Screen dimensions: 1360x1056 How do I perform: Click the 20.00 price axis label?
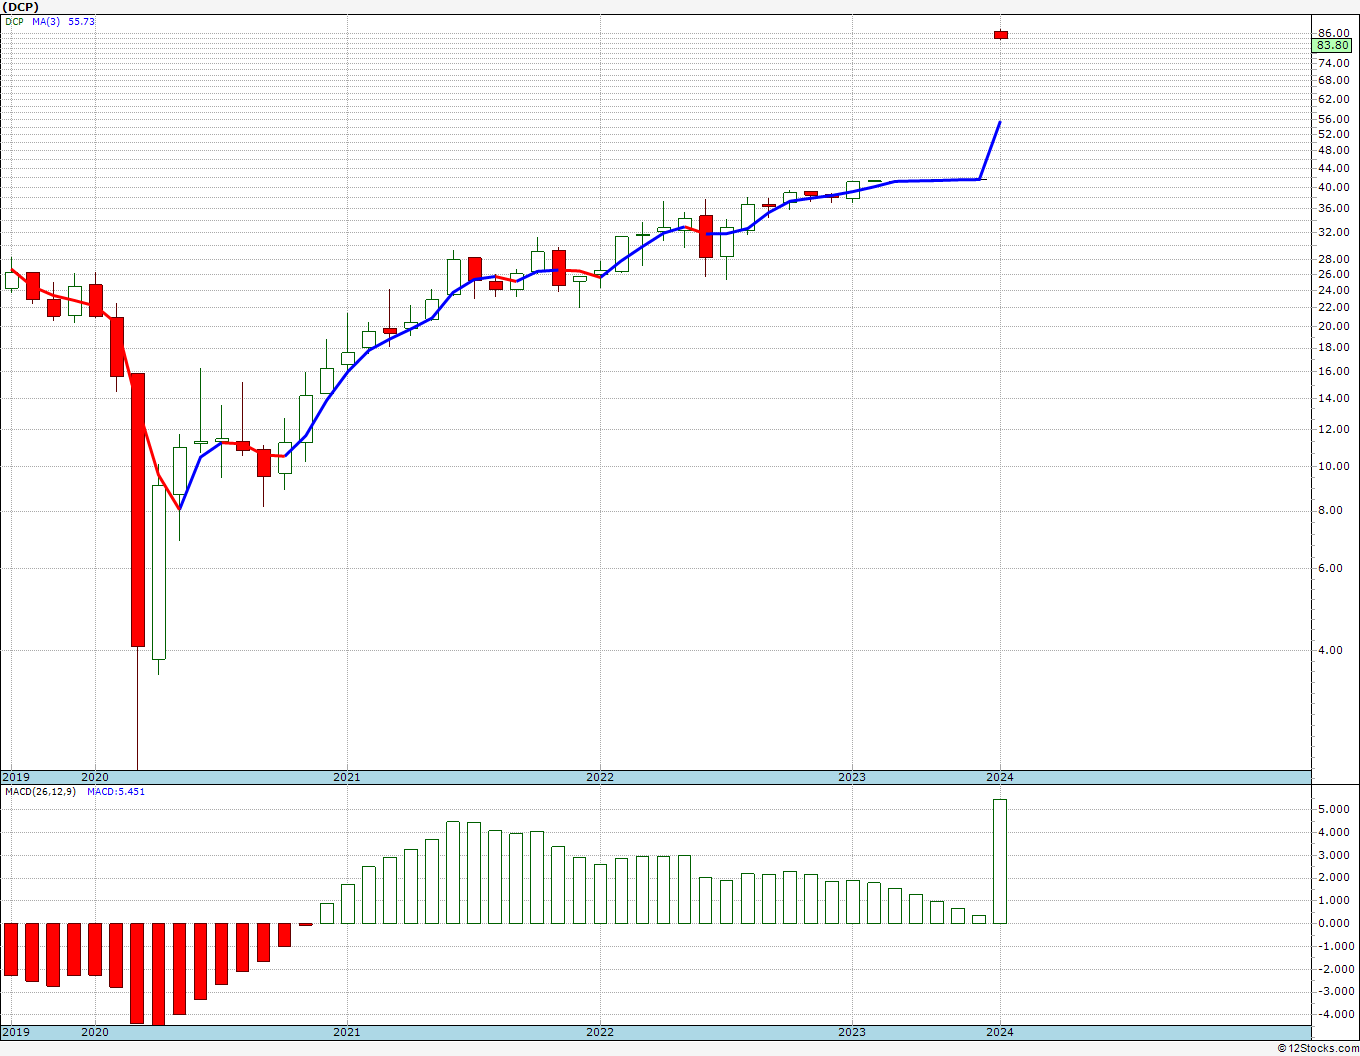tap(1334, 326)
